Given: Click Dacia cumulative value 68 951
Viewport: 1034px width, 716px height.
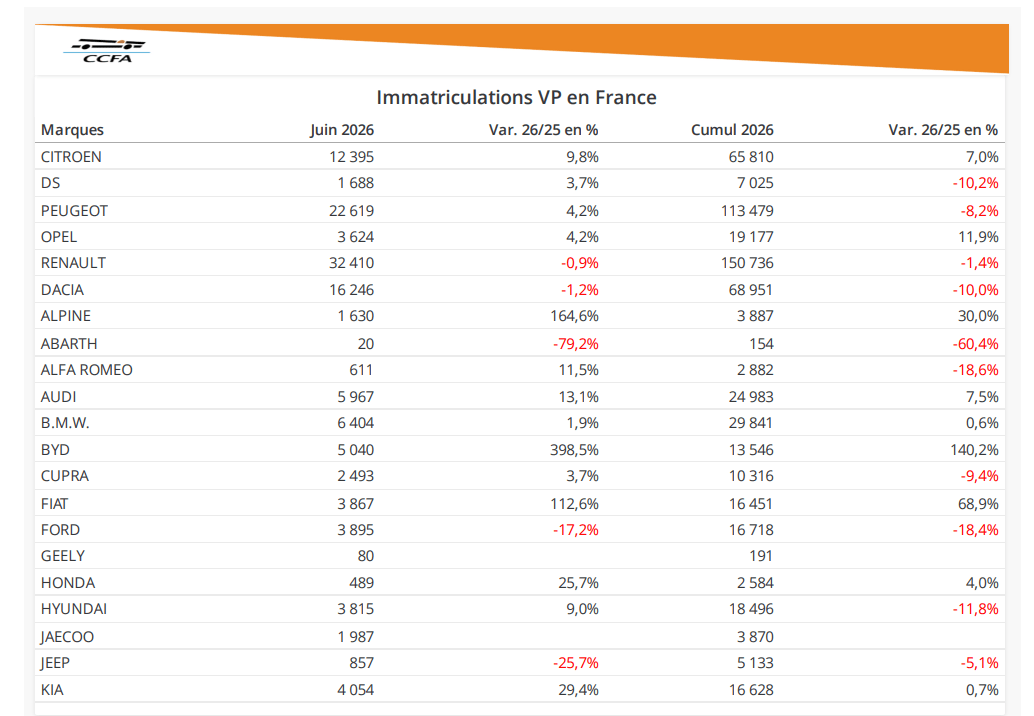Looking at the screenshot, I should (751, 290).
